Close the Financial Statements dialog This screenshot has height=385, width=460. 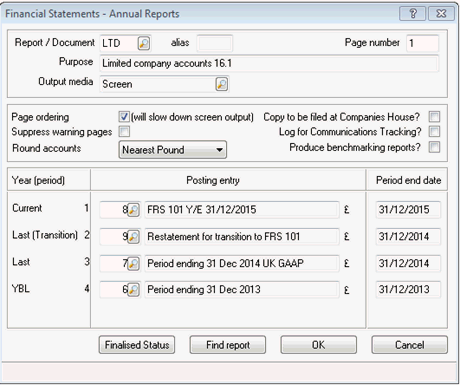click(x=441, y=14)
